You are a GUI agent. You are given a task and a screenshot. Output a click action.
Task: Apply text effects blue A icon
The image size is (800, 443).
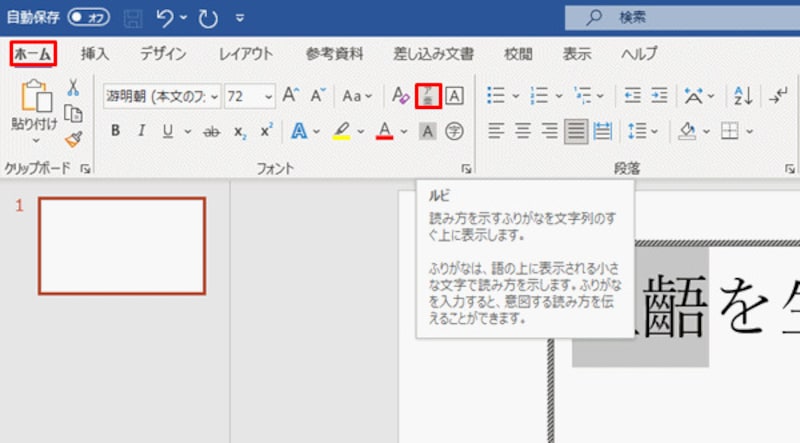(299, 132)
